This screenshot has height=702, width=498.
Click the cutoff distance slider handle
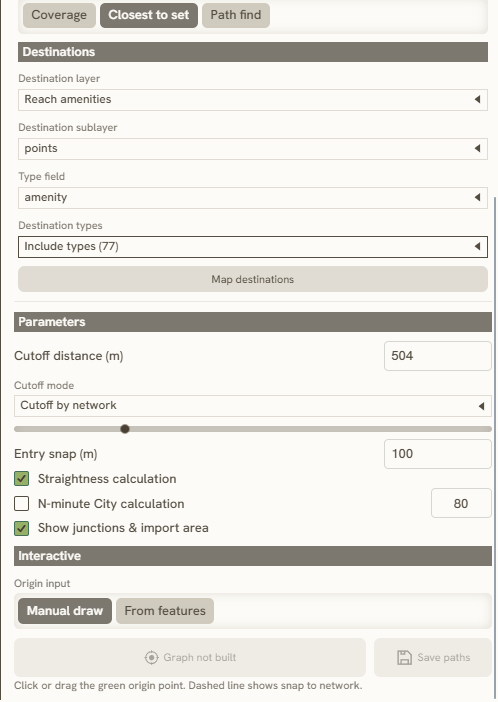coord(125,429)
